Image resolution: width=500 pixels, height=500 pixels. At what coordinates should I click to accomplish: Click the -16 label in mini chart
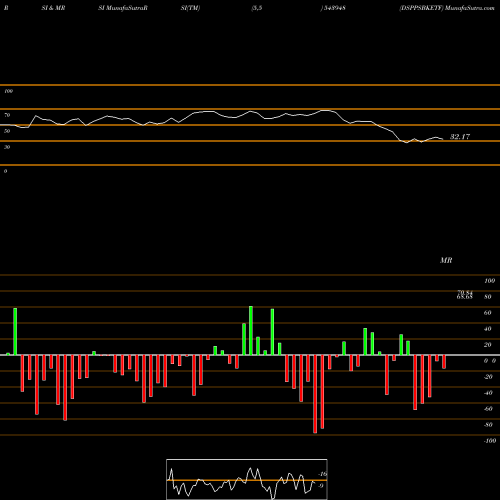click(x=323, y=474)
